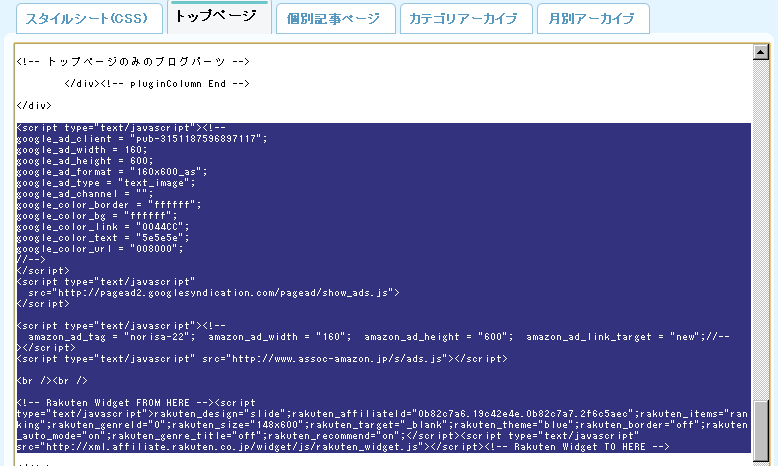Click the google_ad_width = 160 line
This screenshot has width=778, height=466.
click(82, 150)
